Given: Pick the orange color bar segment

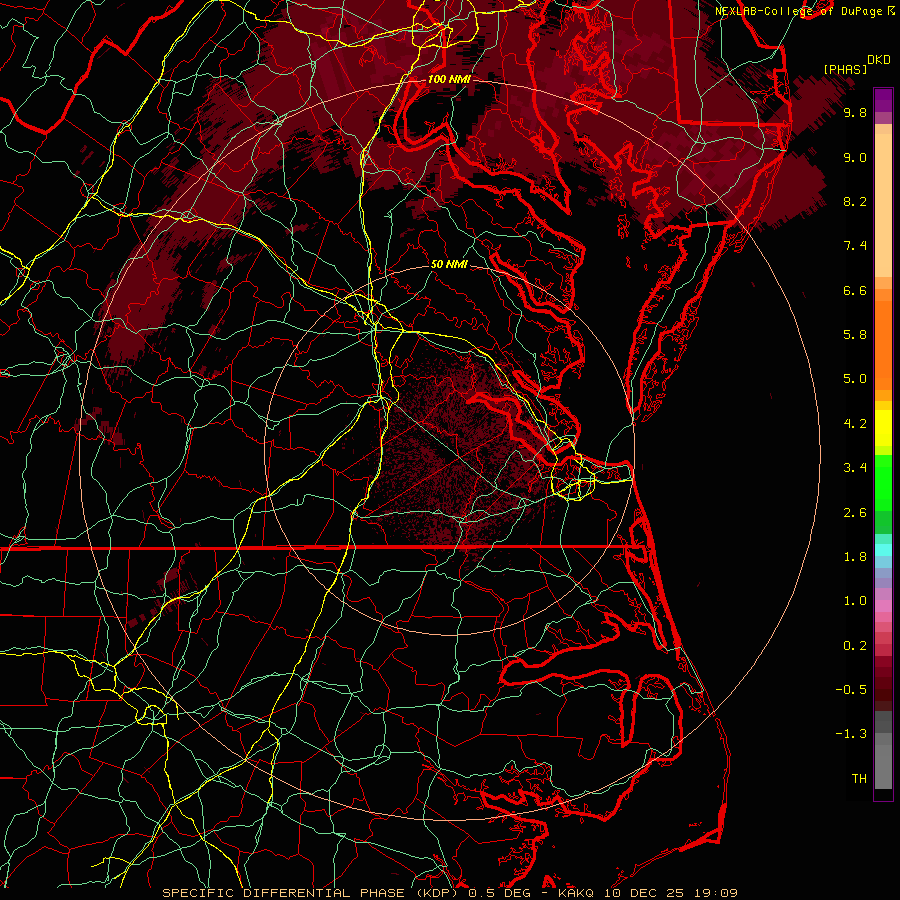Looking at the screenshot, I should click(x=883, y=345).
